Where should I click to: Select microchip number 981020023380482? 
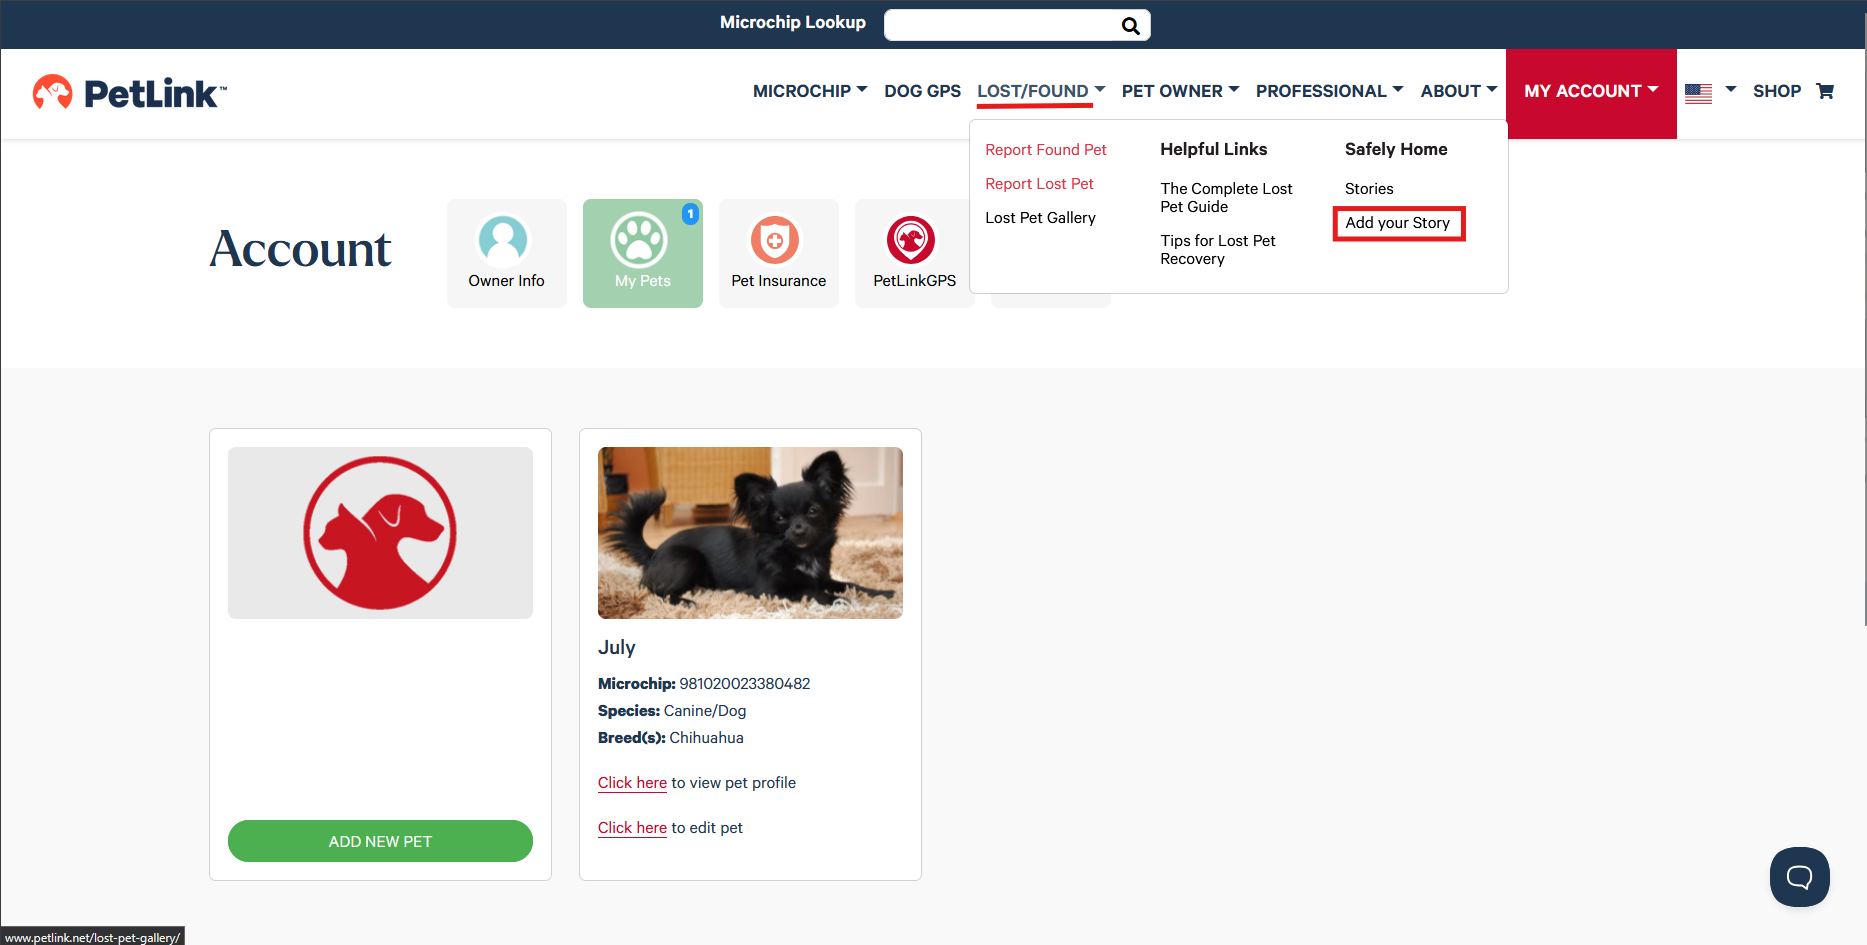pyautogui.click(x=745, y=684)
